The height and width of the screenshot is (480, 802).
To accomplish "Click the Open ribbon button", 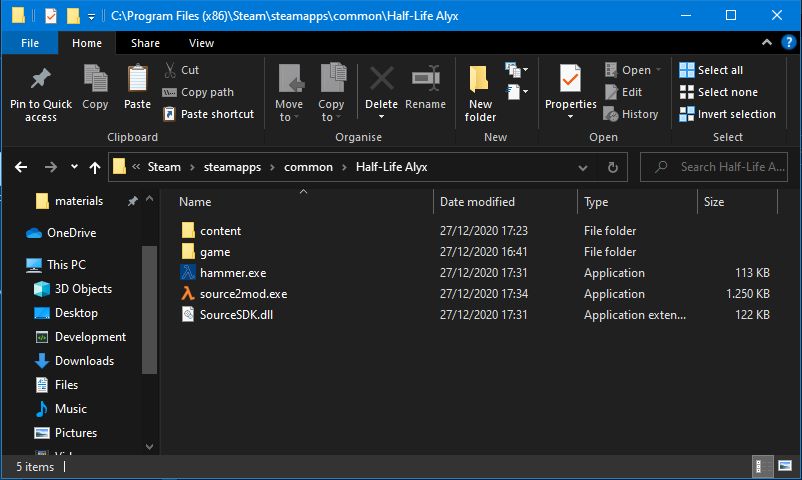I will [x=633, y=70].
